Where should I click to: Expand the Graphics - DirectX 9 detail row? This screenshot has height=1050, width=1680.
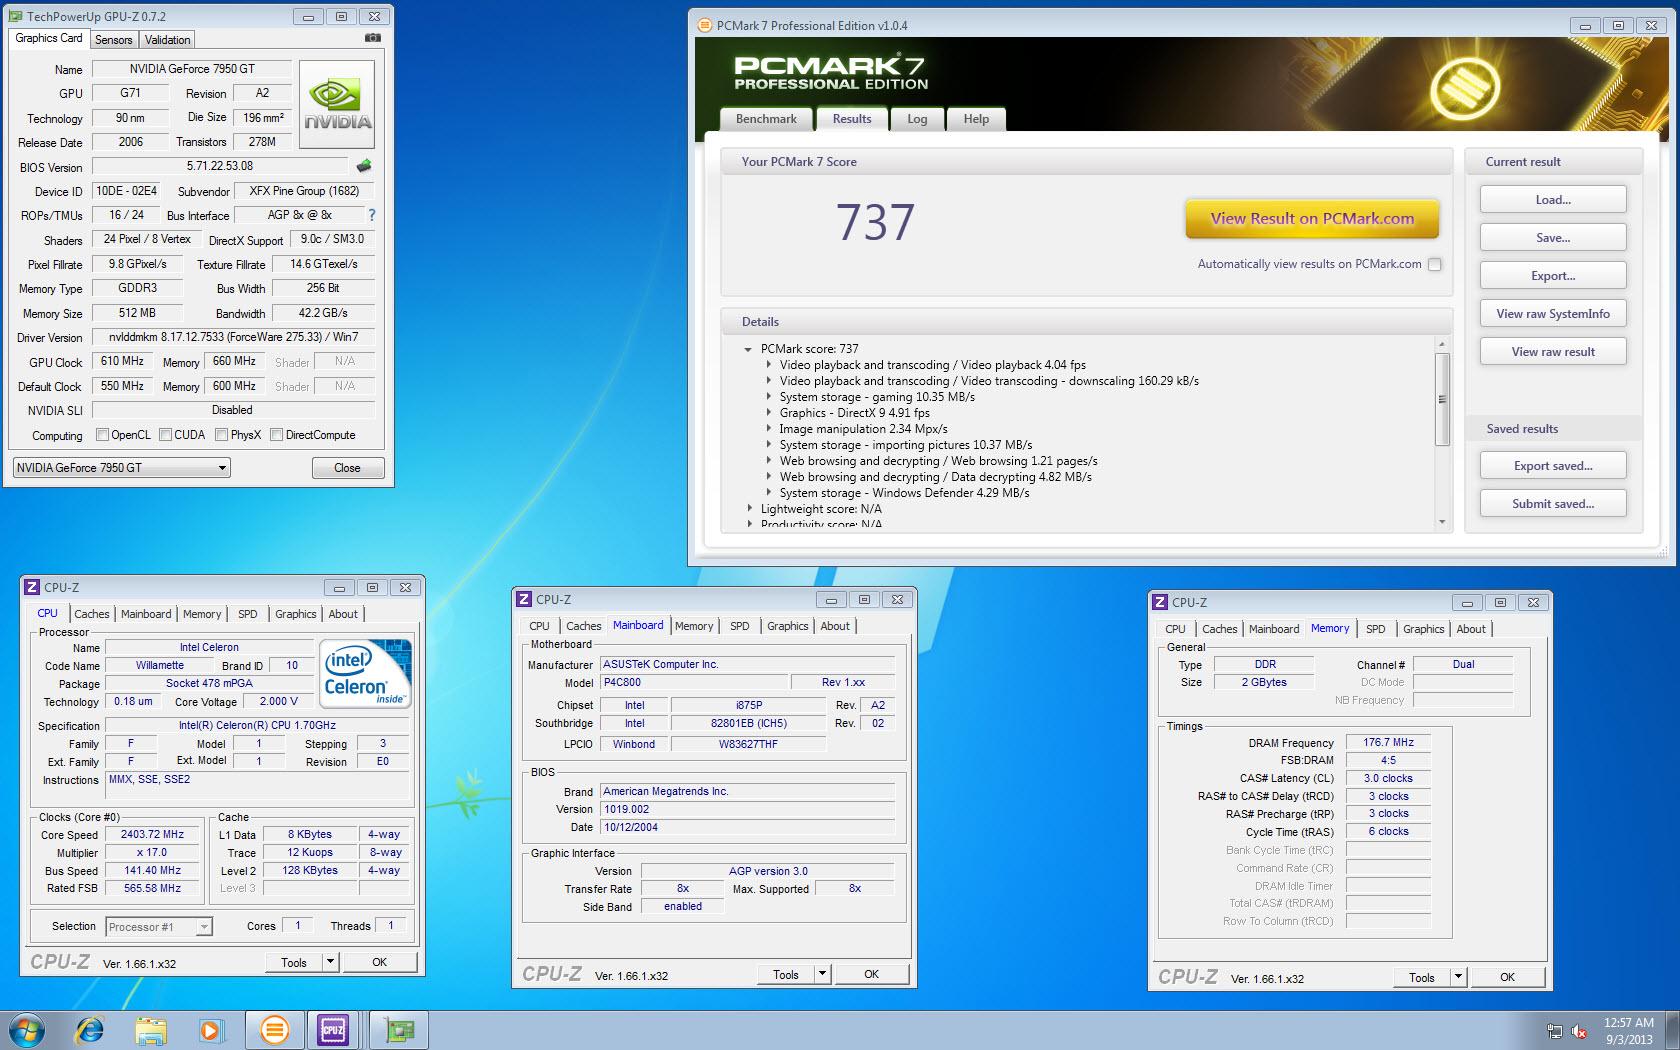768,413
